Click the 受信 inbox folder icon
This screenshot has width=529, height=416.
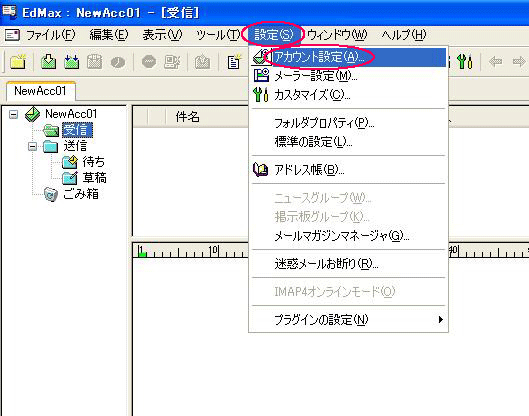(51, 130)
